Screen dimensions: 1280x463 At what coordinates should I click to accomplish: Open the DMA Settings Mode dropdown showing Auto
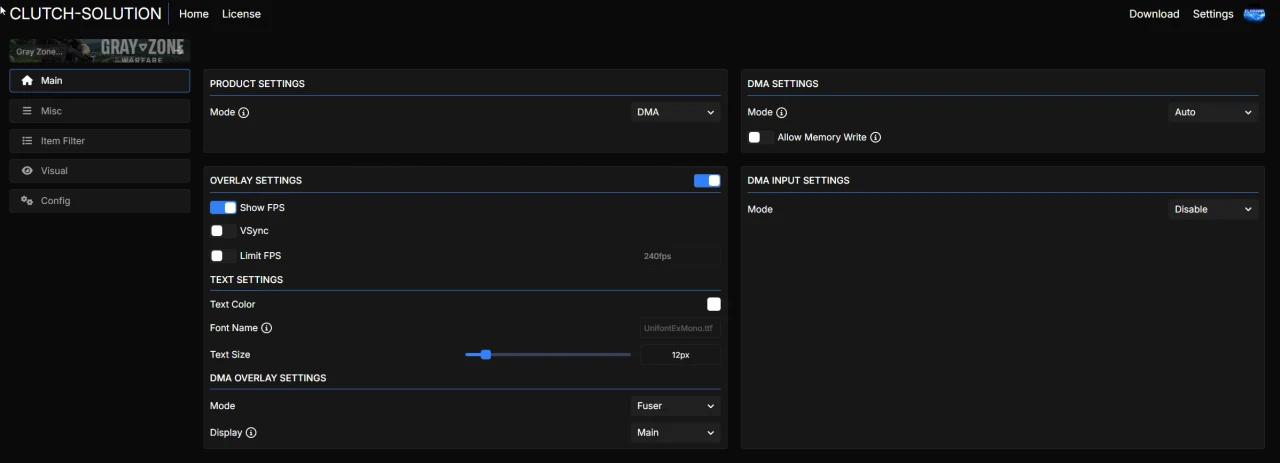coord(1213,112)
